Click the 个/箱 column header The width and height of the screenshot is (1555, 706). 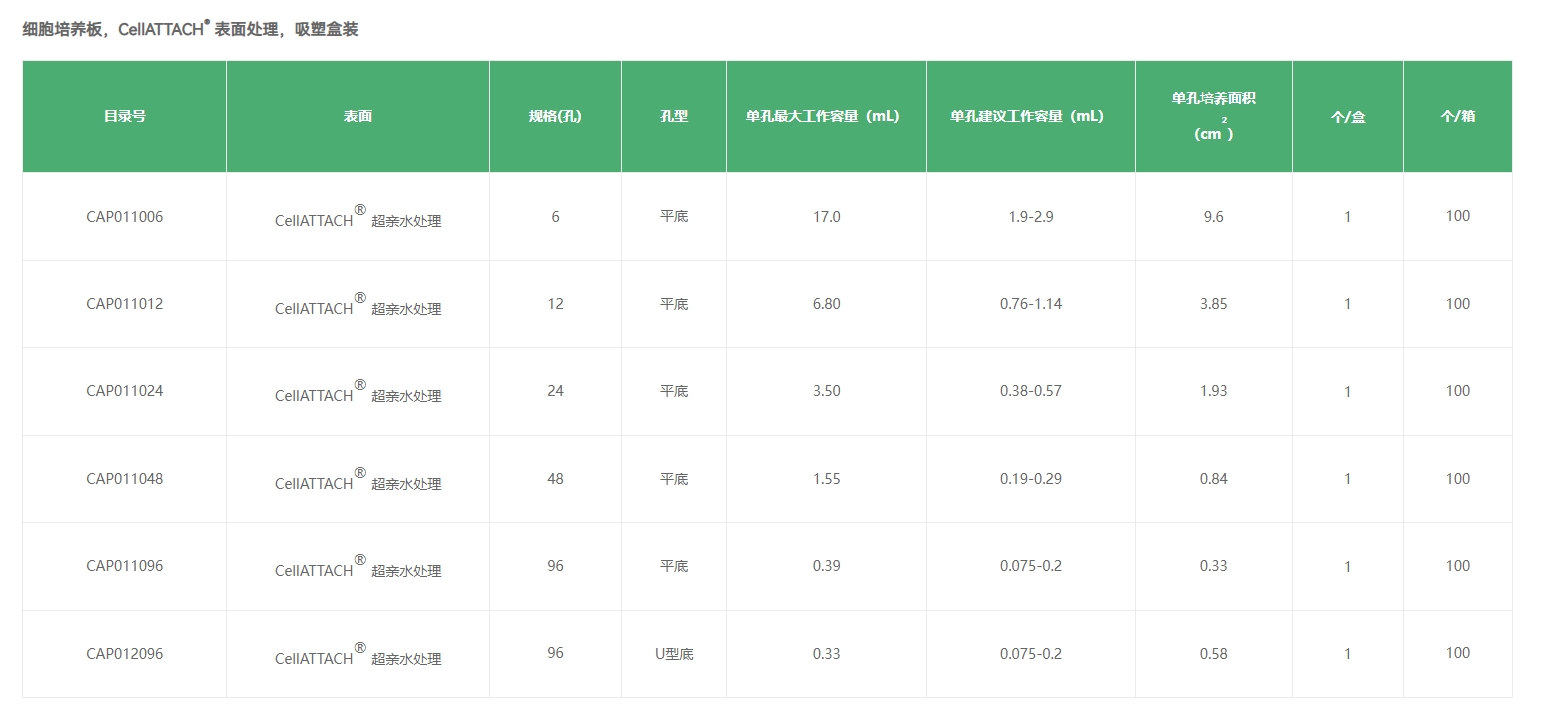[x=1457, y=116]
